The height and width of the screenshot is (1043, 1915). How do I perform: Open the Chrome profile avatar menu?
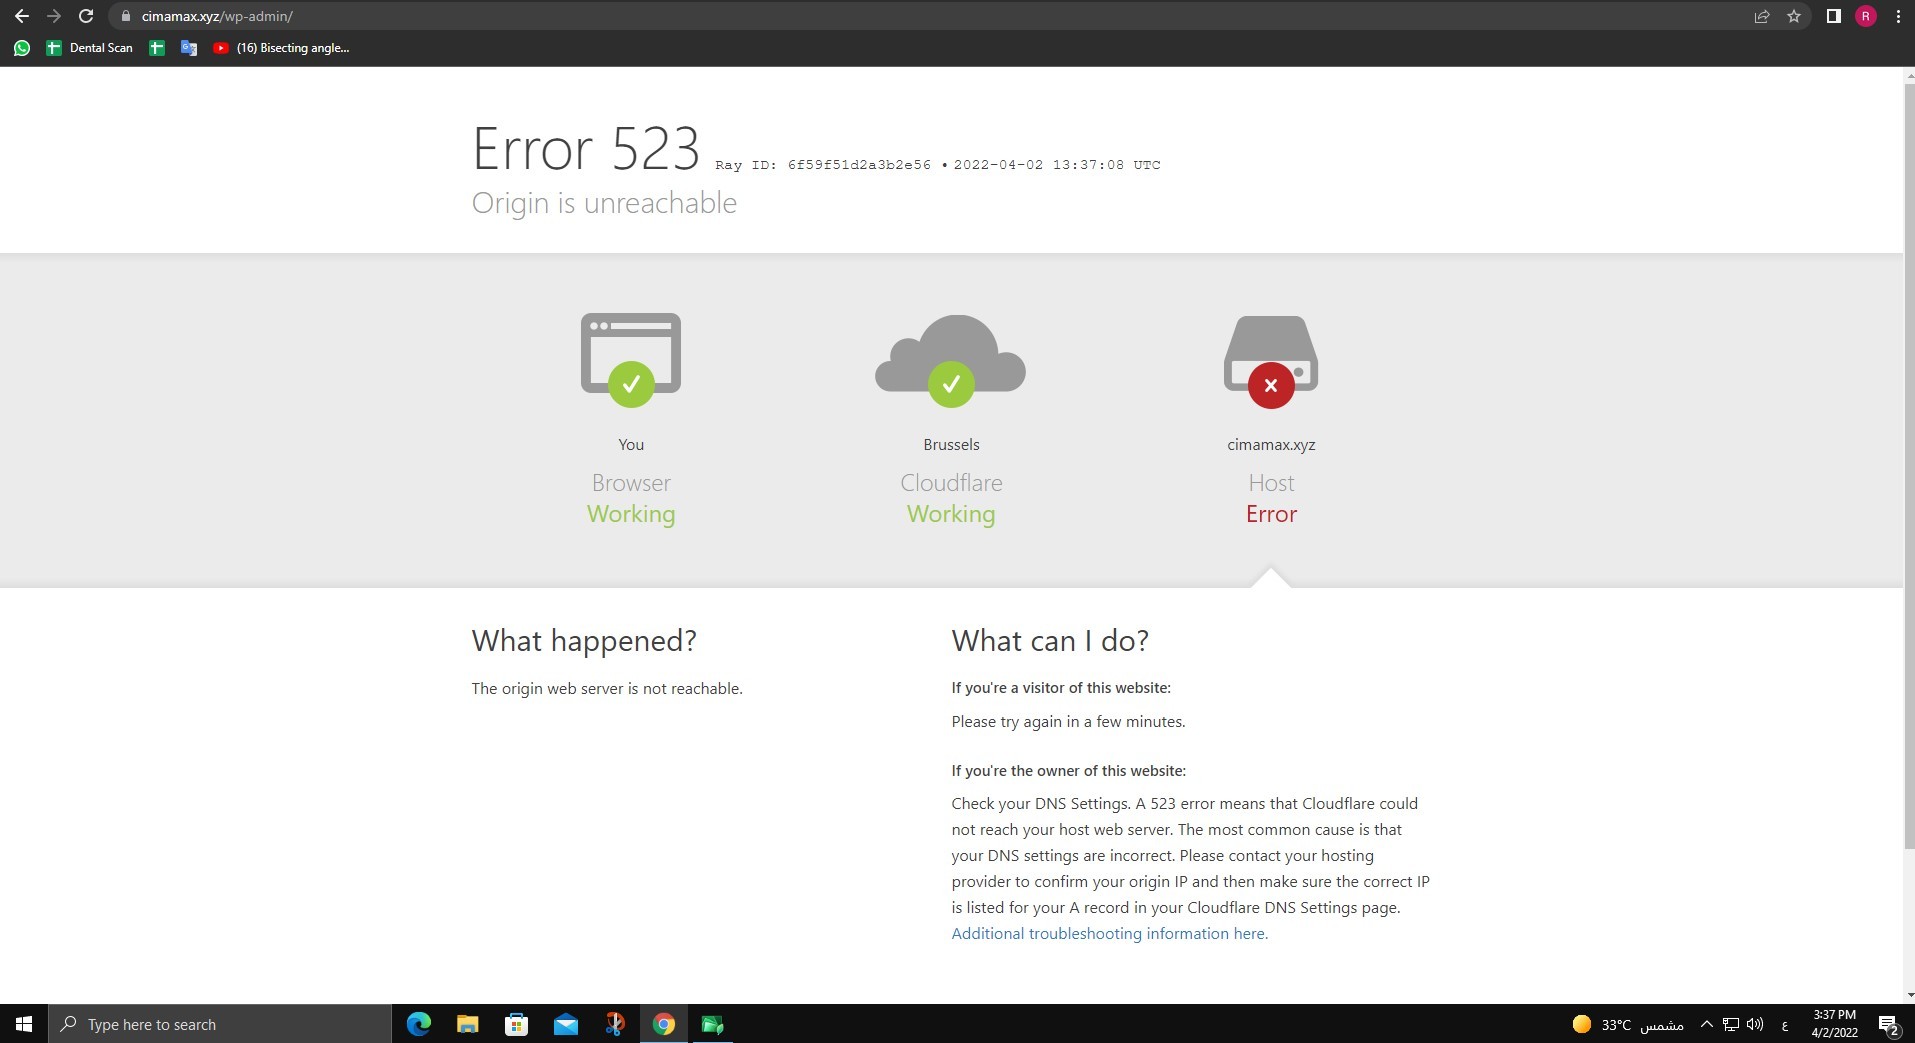[x=1865, y=16]
